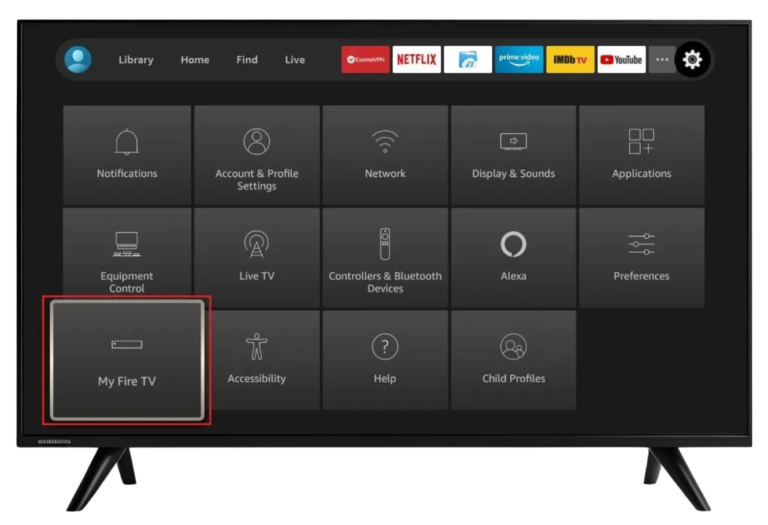768x525 pixels.
Task: Open the Find tab
Action: coord(247,60)
